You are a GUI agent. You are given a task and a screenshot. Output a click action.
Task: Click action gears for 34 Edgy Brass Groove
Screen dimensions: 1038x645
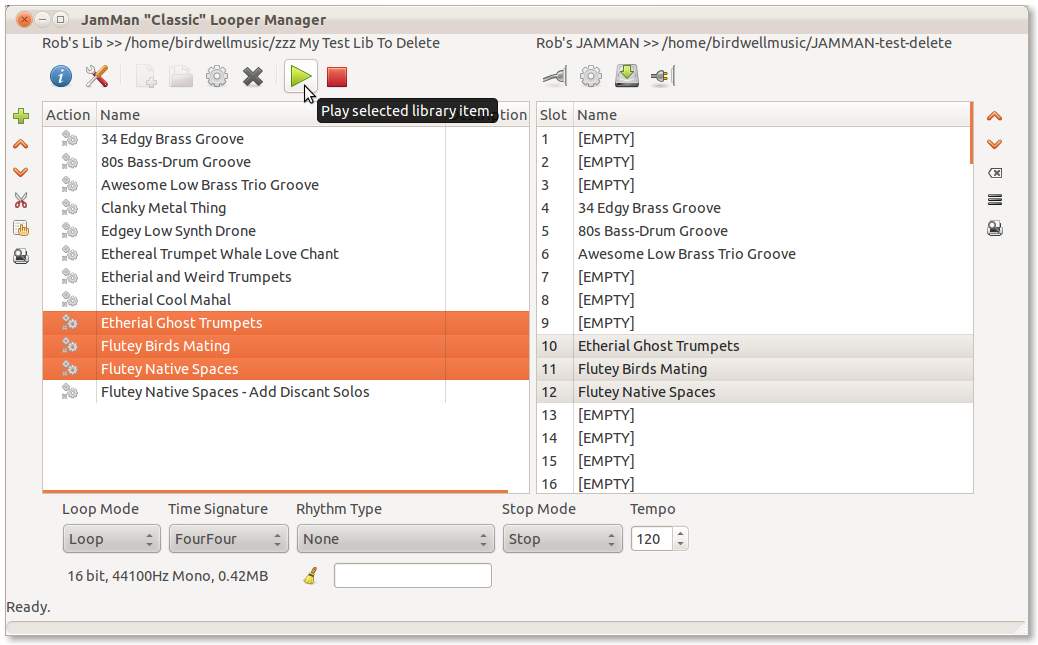coord(70,139)
